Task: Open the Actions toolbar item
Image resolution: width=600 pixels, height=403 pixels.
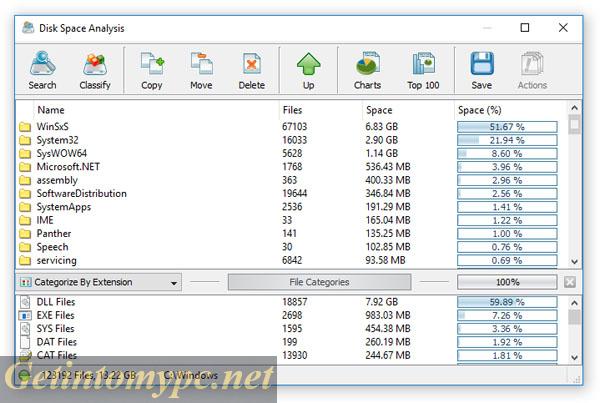Action: [532, 70]
